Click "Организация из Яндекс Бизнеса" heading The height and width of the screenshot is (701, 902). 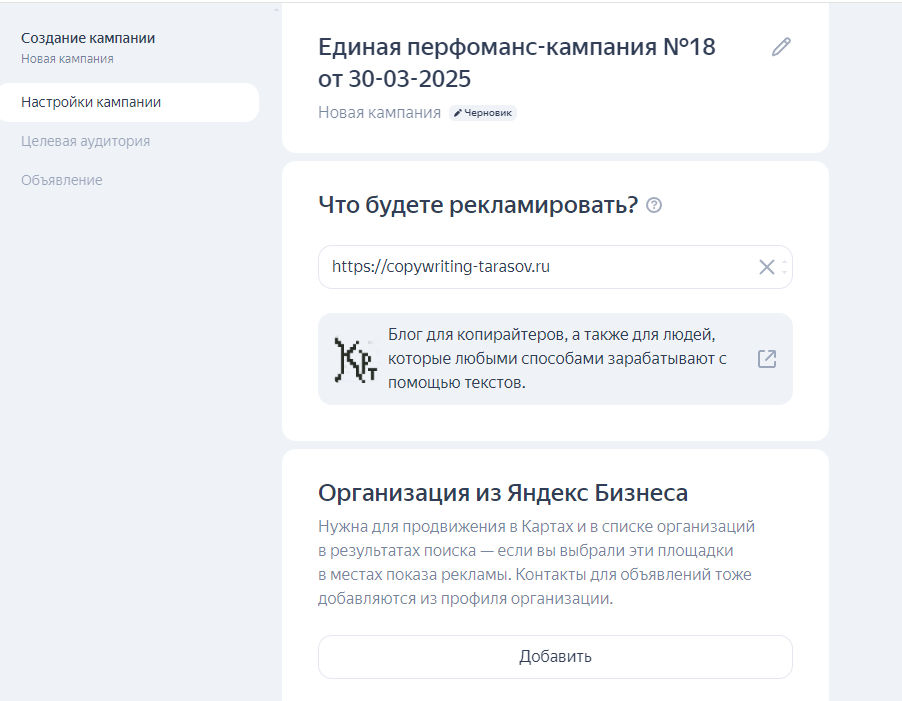click(503, 493)
